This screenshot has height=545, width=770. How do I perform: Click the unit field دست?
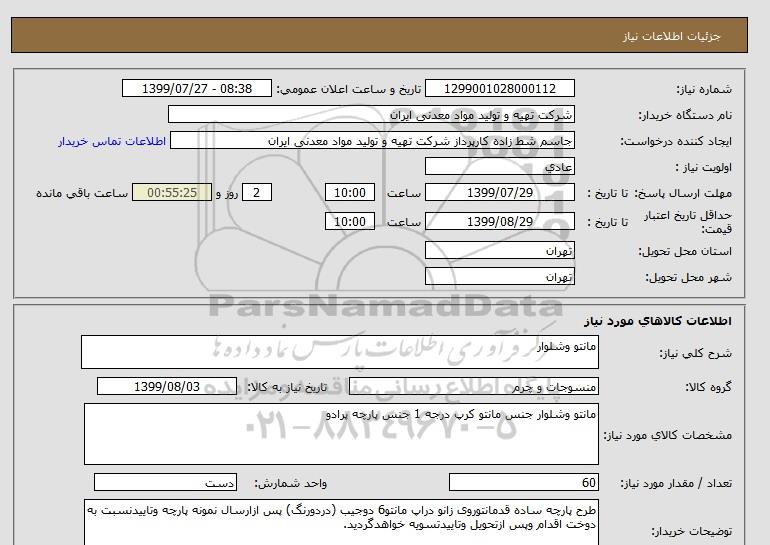click(165, 482)
